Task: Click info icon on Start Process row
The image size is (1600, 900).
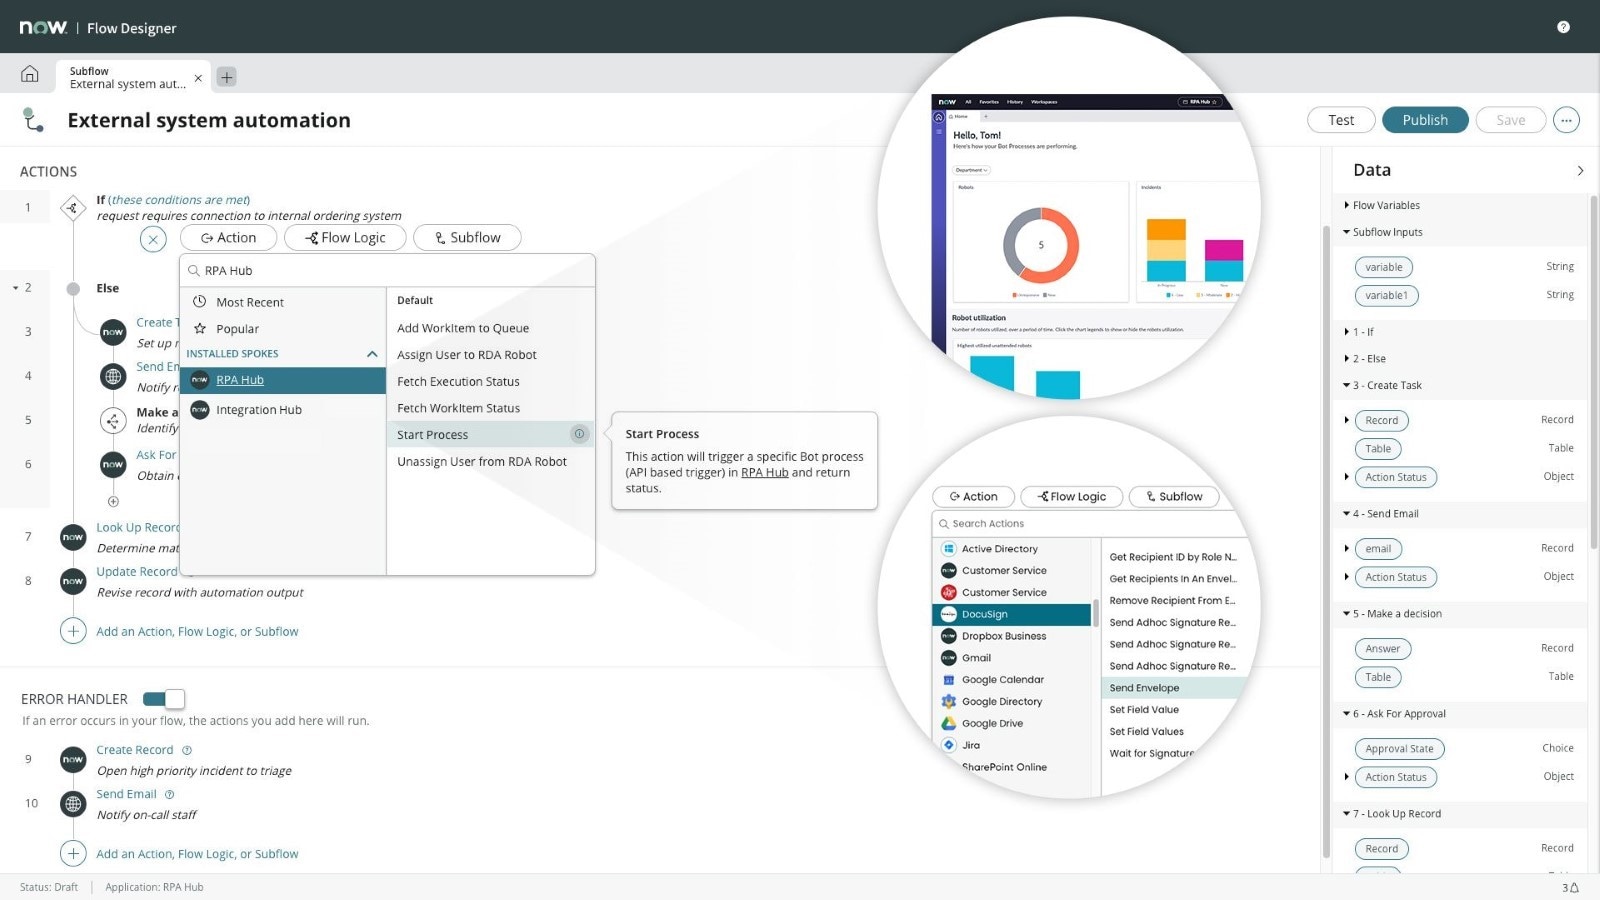Action: tap(579, 434)
